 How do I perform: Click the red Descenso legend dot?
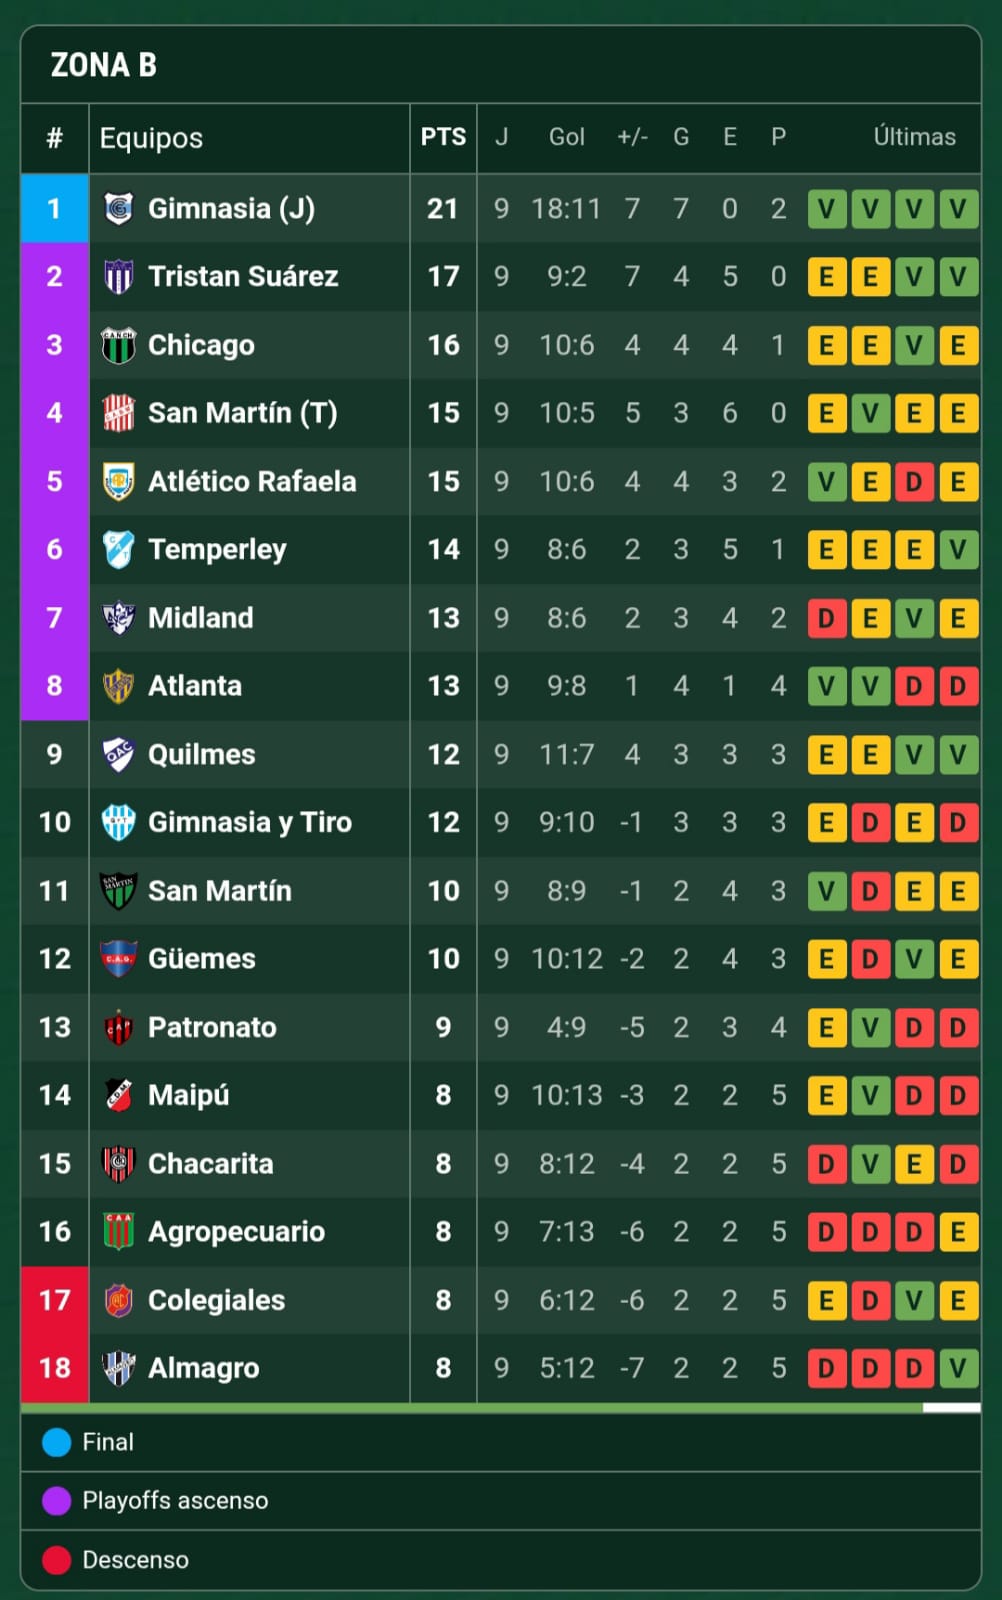(x=57, y=1560)
